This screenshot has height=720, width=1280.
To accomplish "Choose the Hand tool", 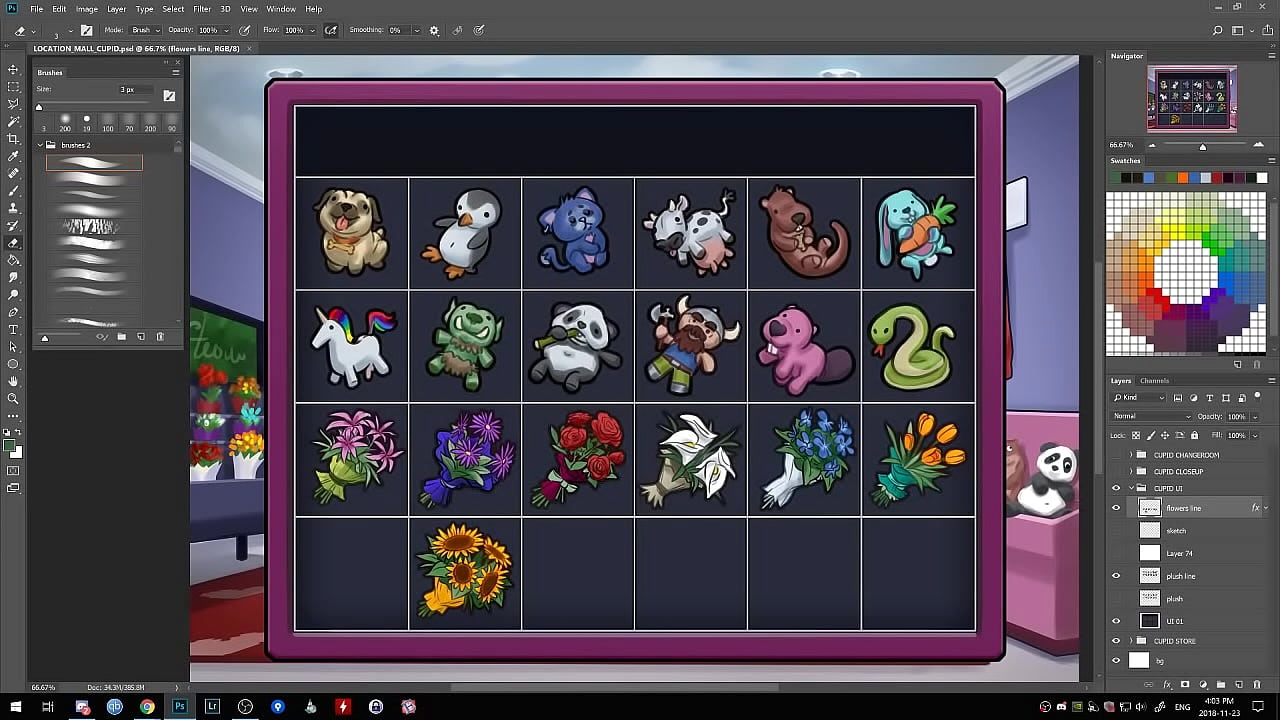I will (14, 381).
